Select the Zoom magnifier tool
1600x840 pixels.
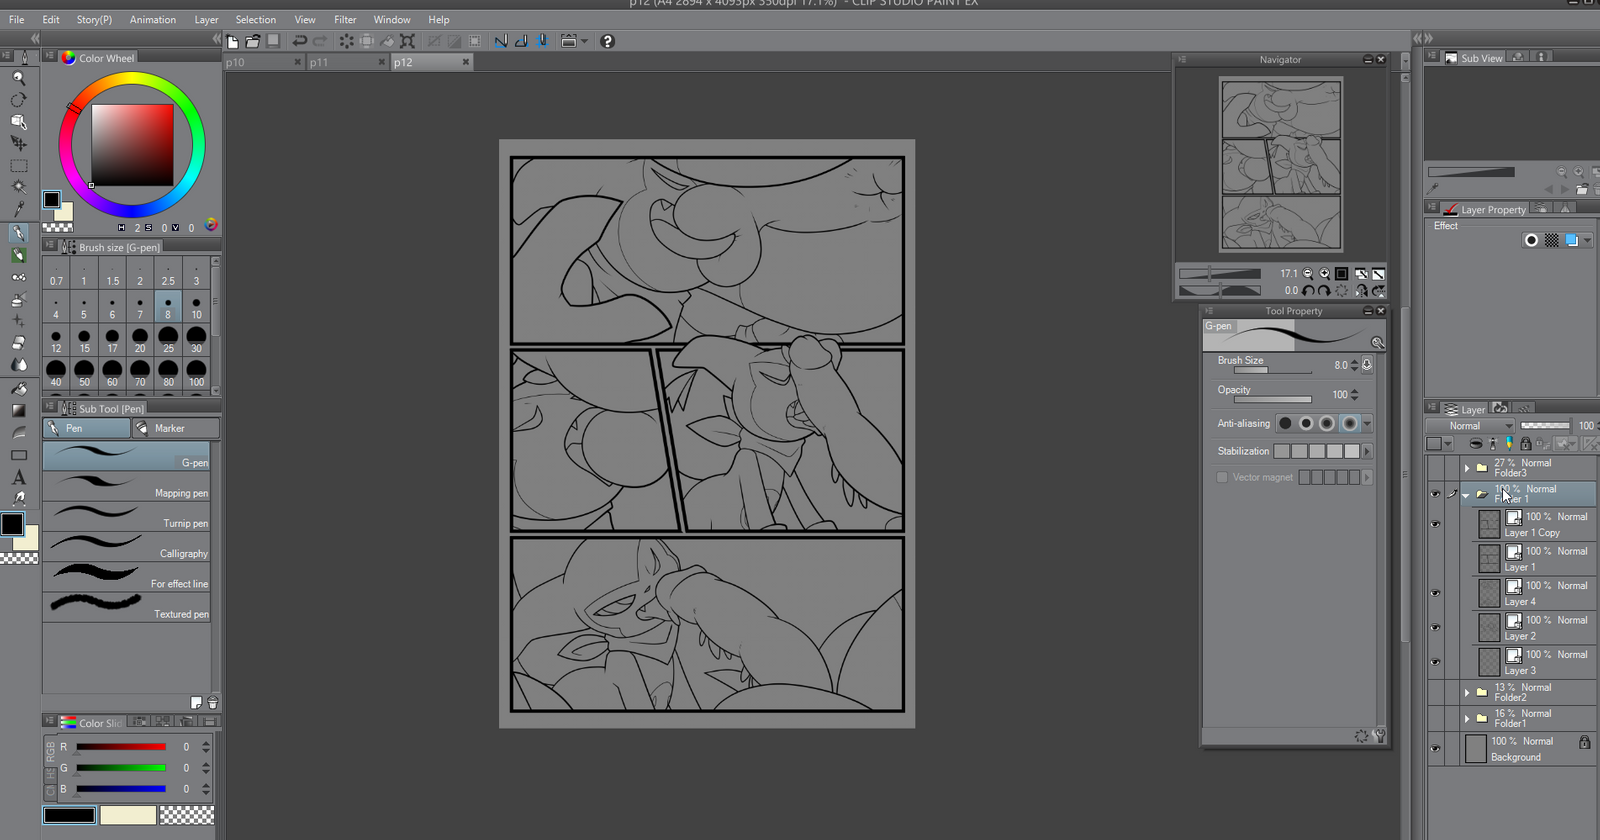pyautogui.click(x=19, y=77)
